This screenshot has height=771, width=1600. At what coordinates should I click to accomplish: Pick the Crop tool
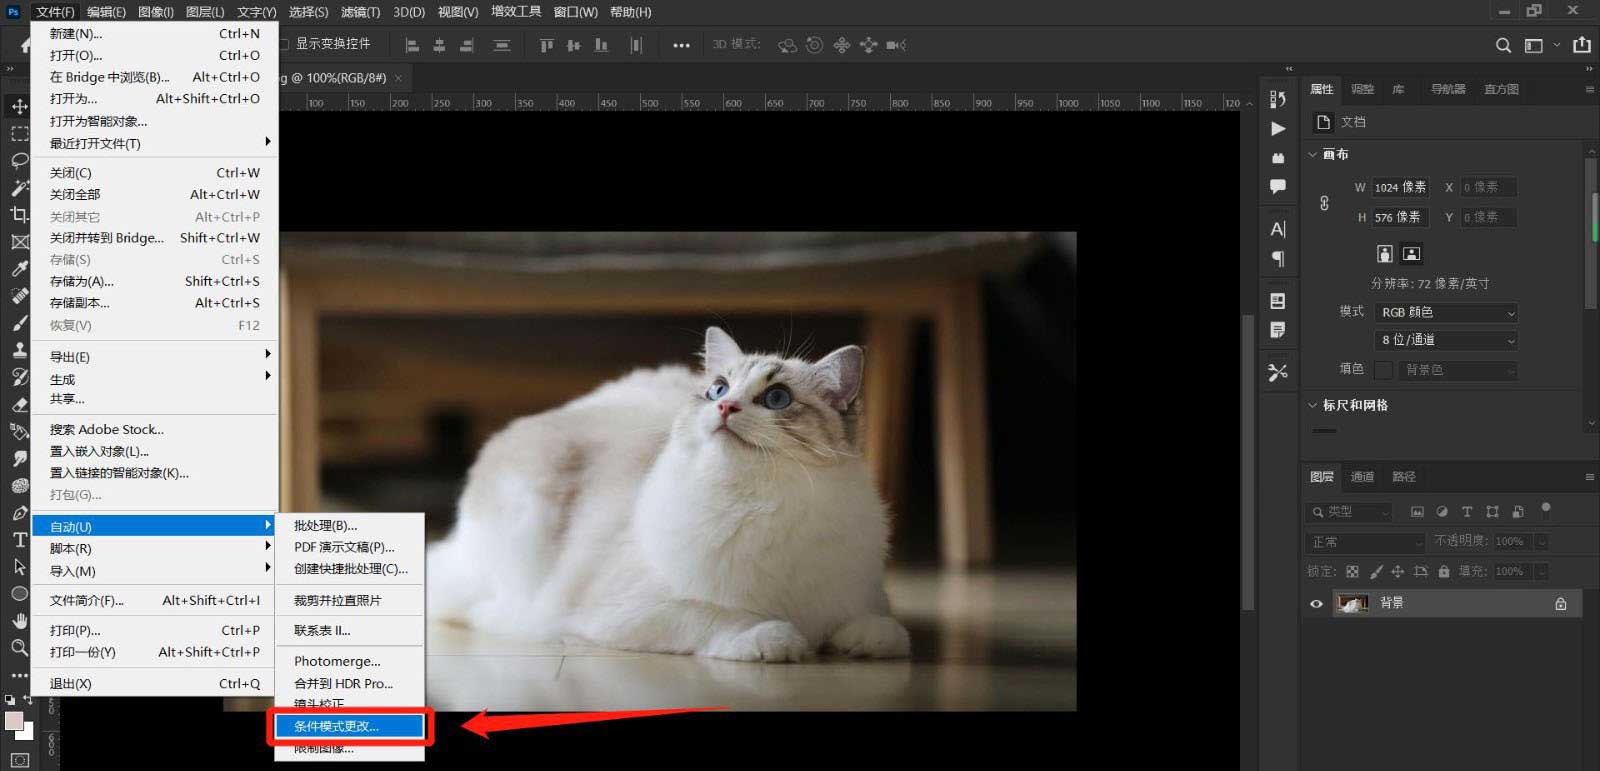pyautogui.click(x=19, y=214)
